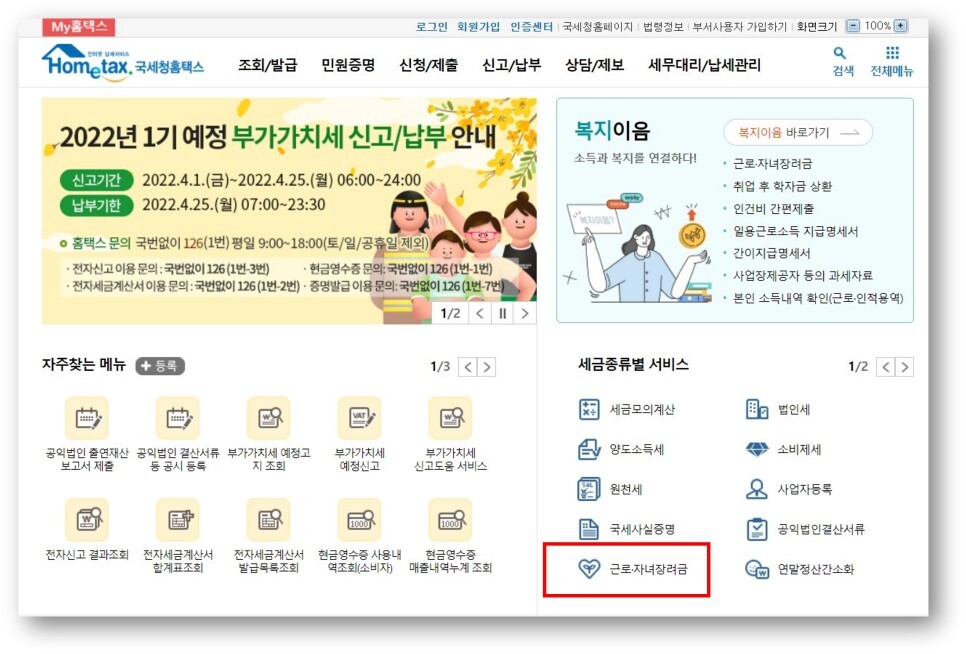Image resolution: width=966 pixels, height=654 pixels.
Task: Open 현금영수증 매출내역누계 조회 icon
Action: point(450,520)
